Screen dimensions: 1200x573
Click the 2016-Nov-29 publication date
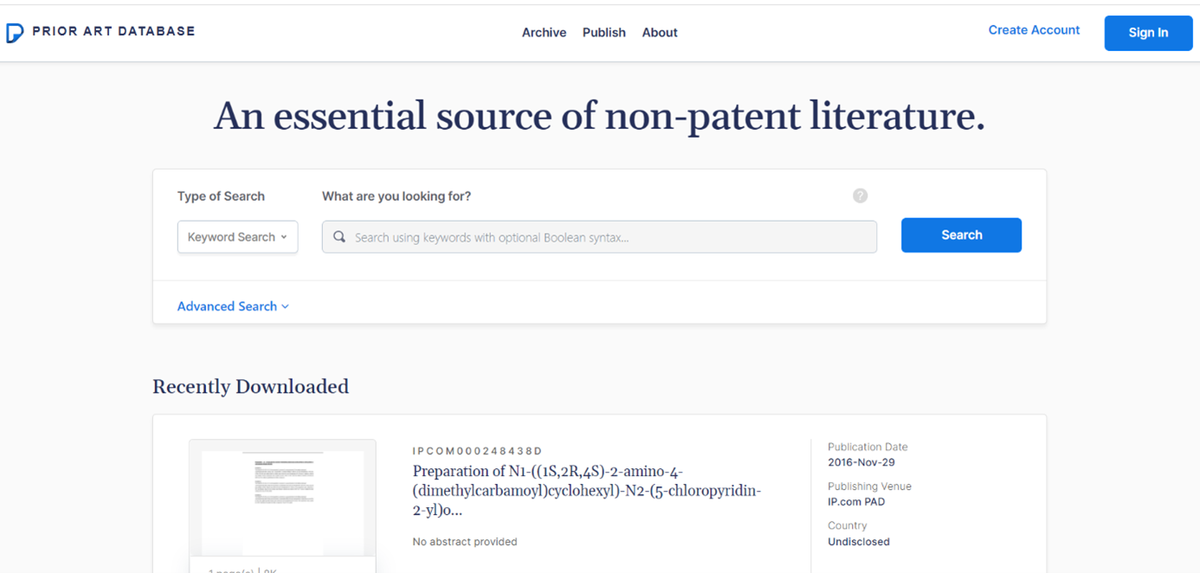coord(863,463)
